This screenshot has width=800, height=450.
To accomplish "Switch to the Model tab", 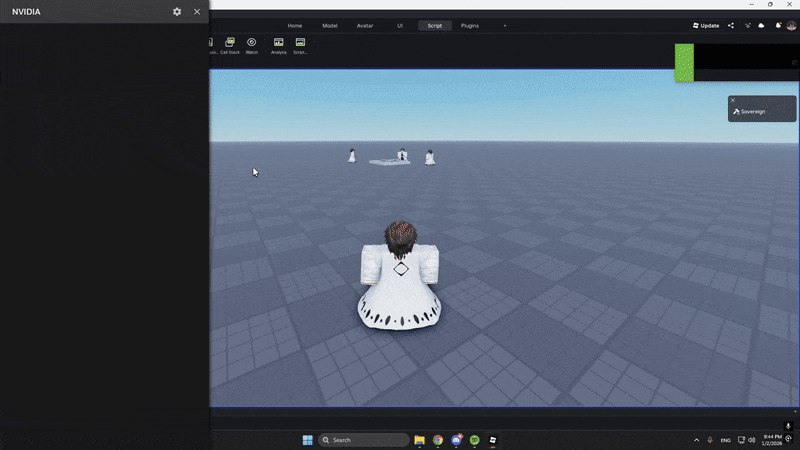I will pos(330,25).
